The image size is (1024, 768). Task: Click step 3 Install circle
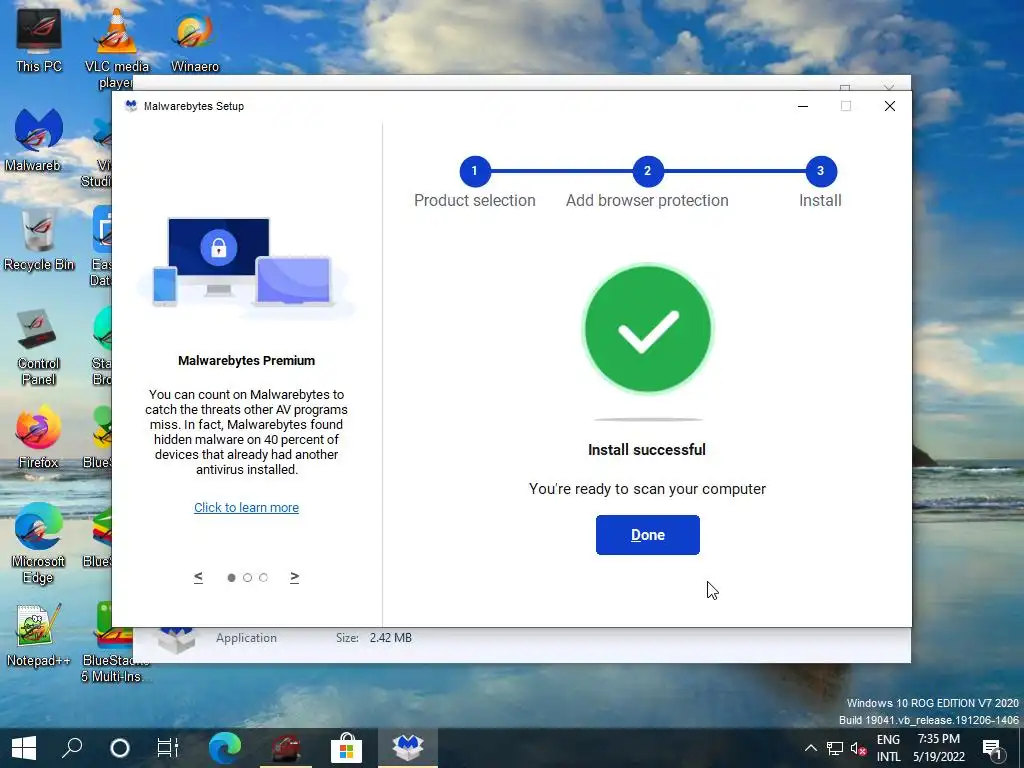click(x=820, y=171)
